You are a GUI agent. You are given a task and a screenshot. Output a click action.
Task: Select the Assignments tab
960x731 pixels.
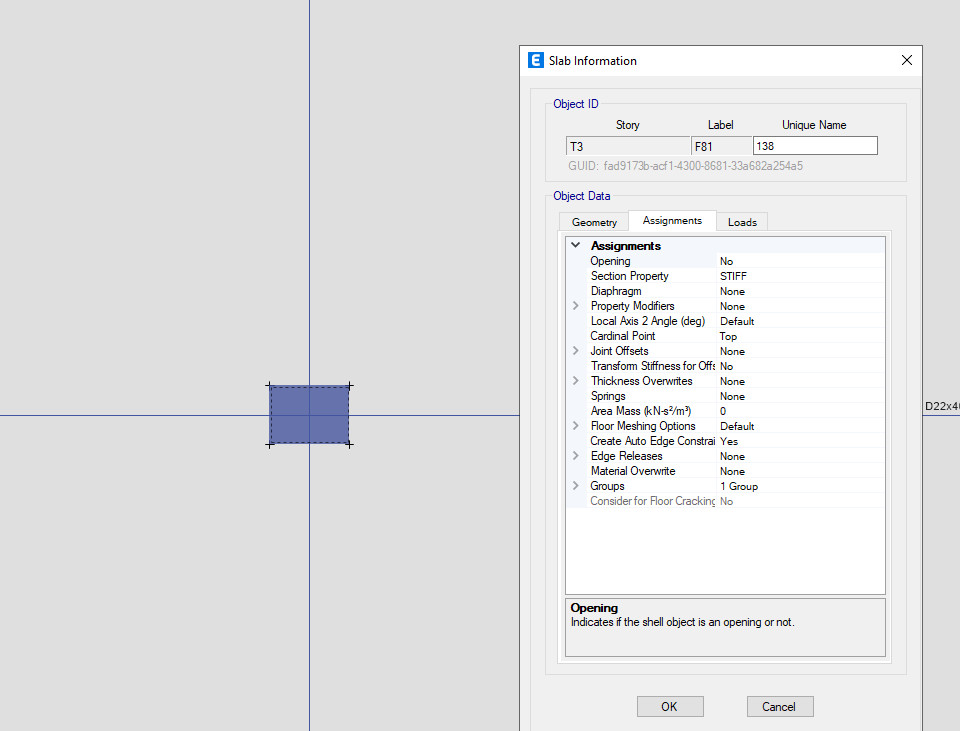tap(672, 221)
